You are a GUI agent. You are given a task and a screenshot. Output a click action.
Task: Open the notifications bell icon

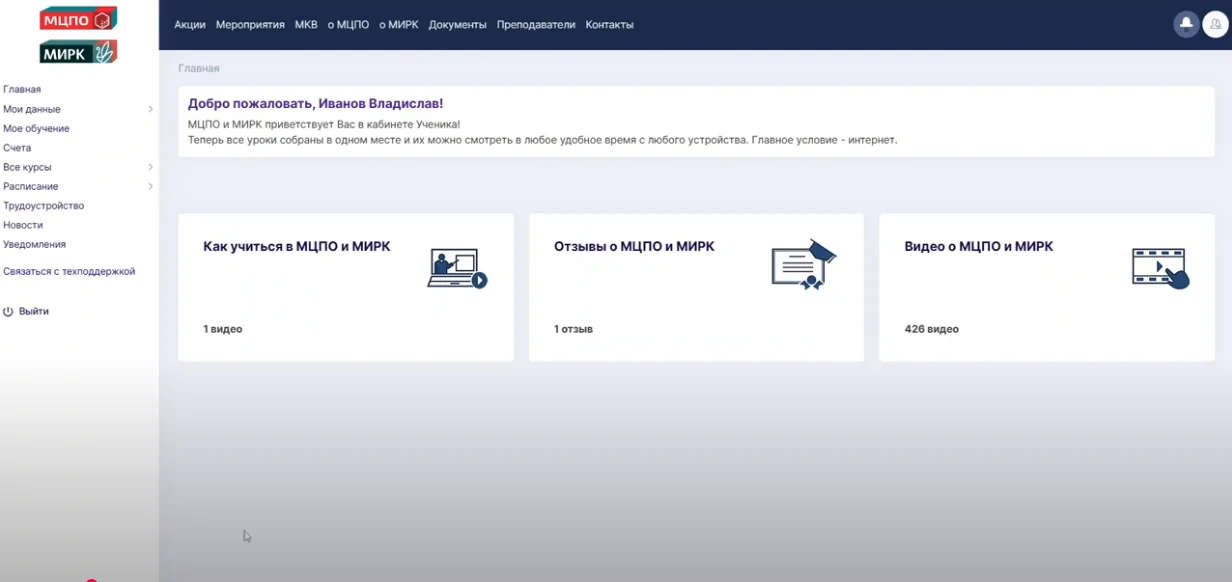(1186, 25)
